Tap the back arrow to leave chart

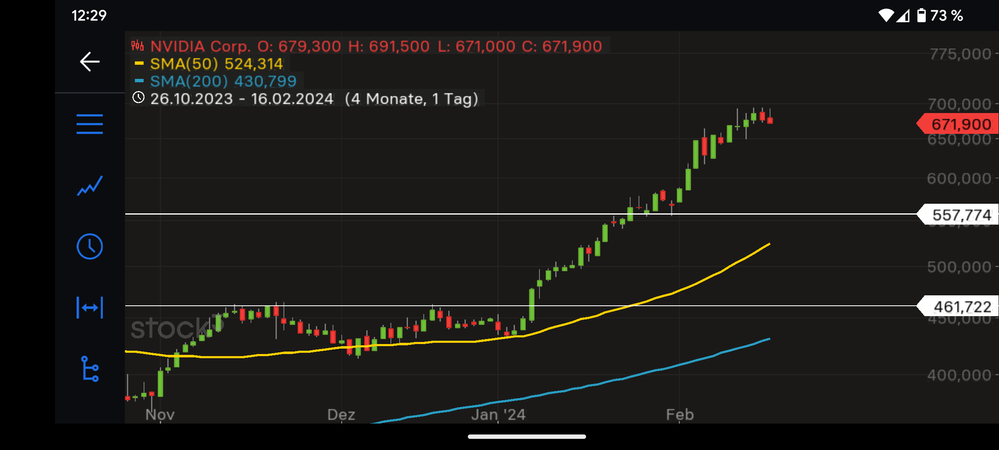pos(90,62)
